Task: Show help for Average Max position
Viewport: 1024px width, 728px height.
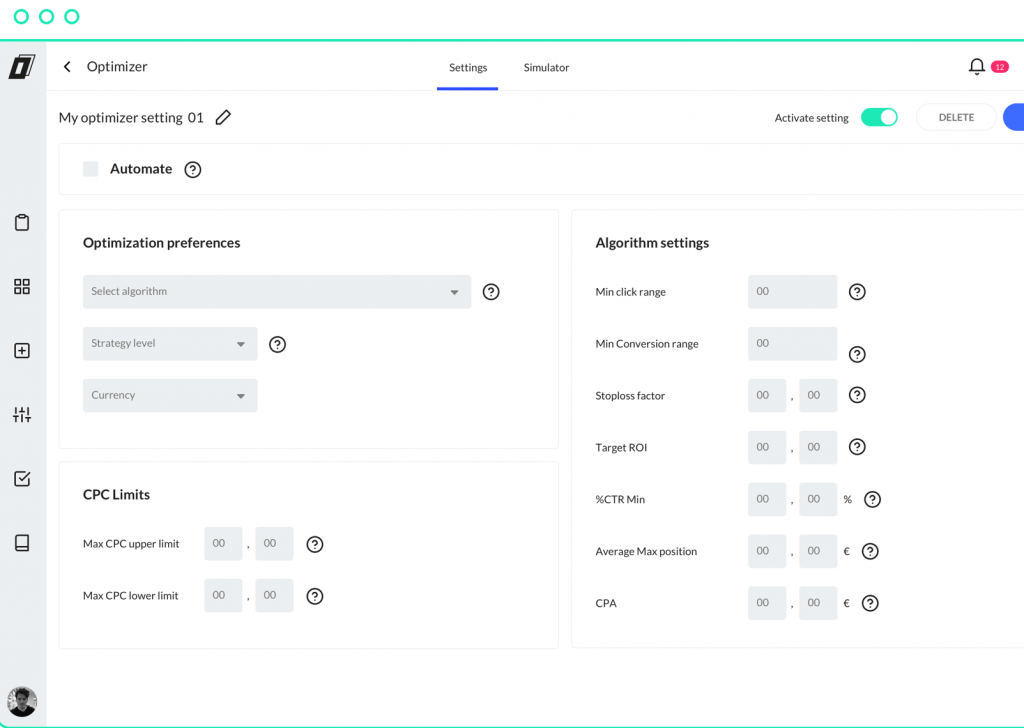Action: click(x=870, y=551)
